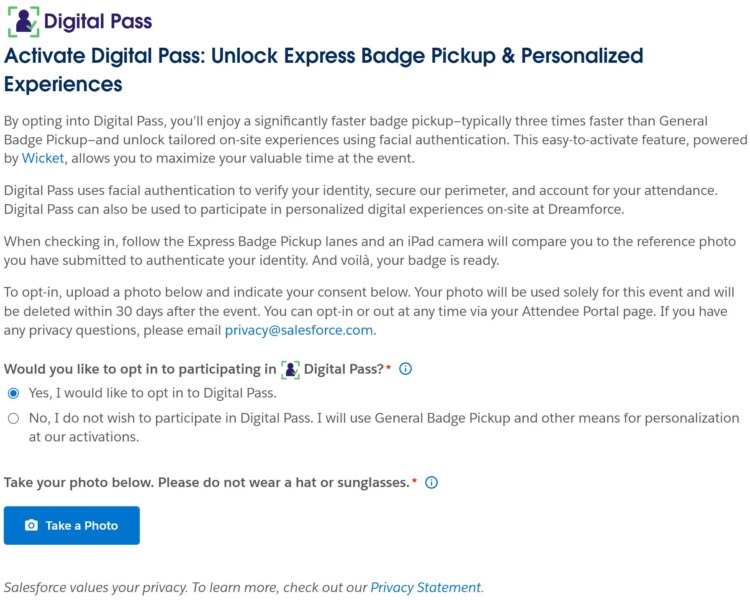Click the "Would you like to opt in" question text
This screenshot has height=600, width=750.
140,369
